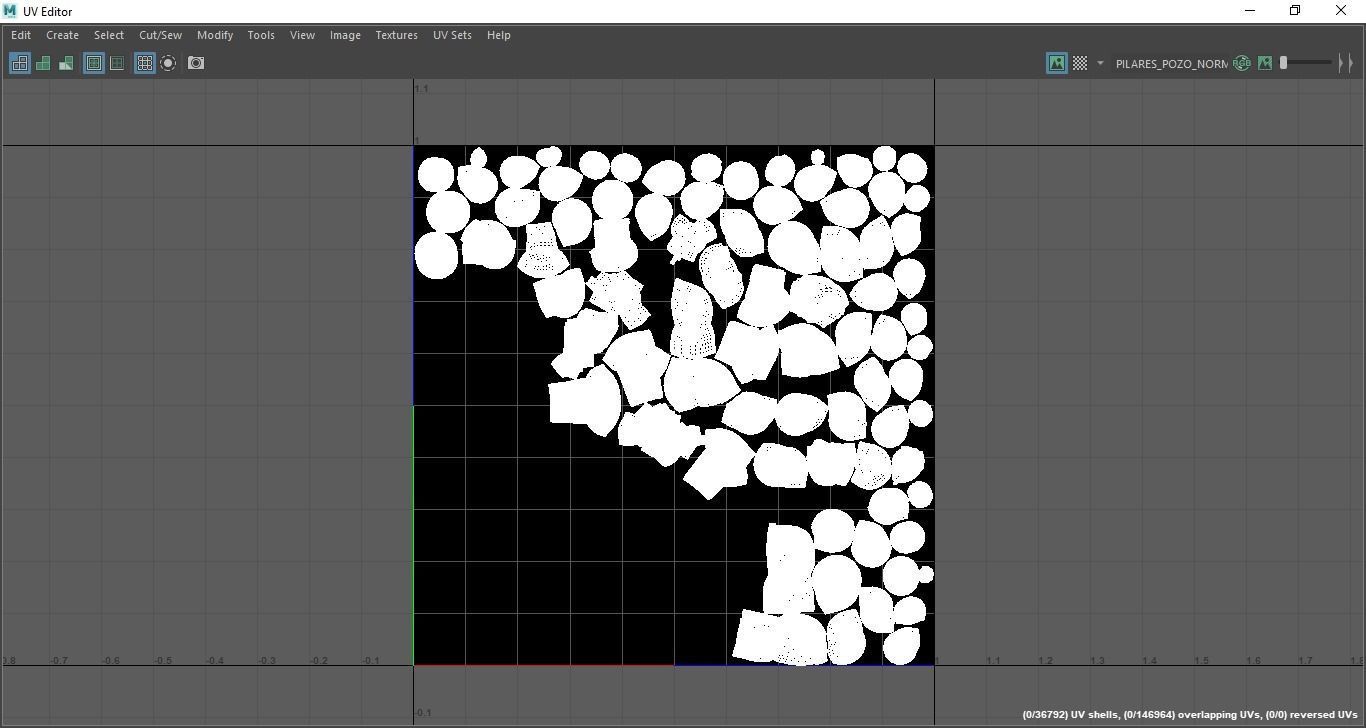The image size is (1366, 728).
Task: Open the Image menu
Action: [x=345, y=35]
